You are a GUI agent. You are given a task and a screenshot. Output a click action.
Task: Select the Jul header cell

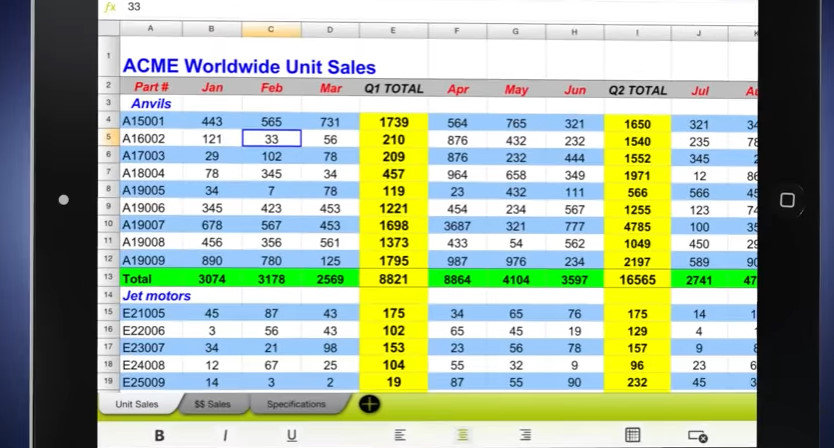click(x=699, y=91)
